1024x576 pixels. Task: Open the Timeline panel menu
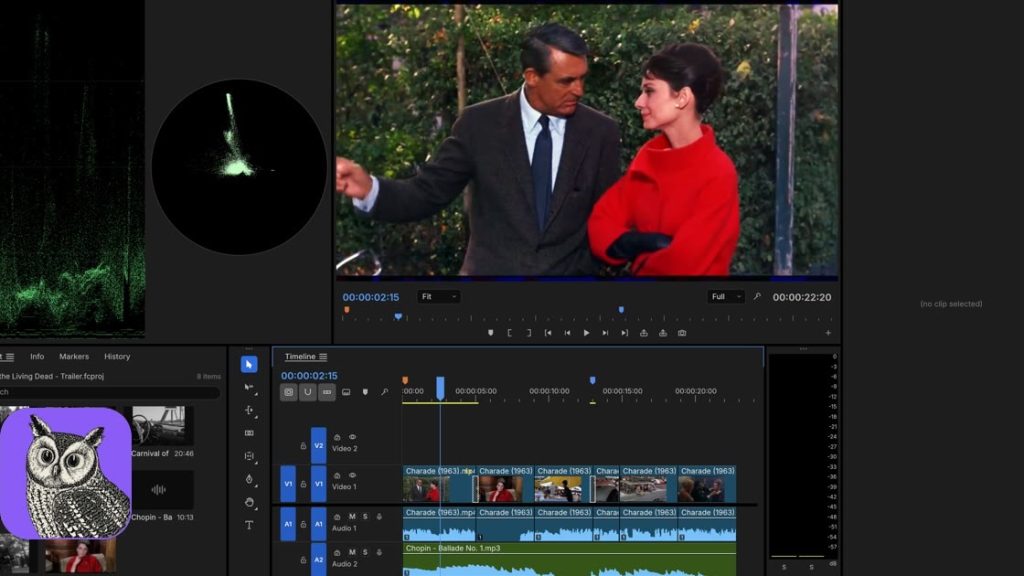[x=323, y=357]
